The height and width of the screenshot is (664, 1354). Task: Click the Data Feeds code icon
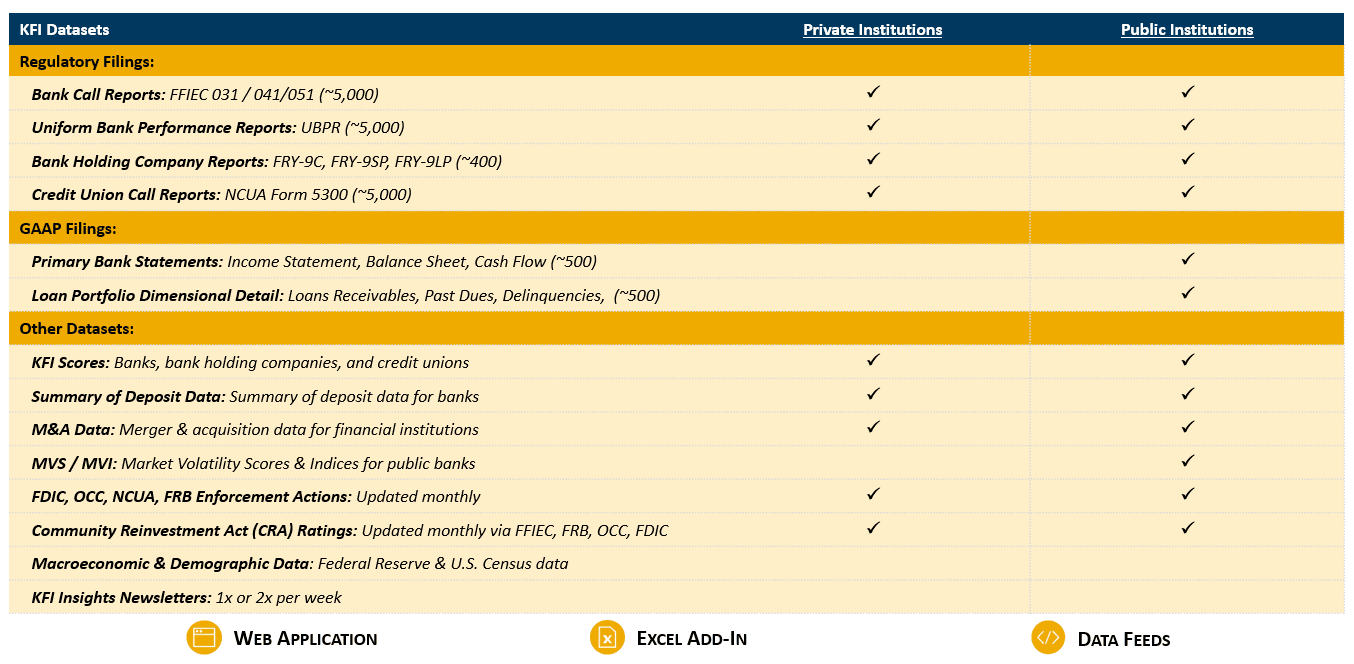click(1048, 638)
